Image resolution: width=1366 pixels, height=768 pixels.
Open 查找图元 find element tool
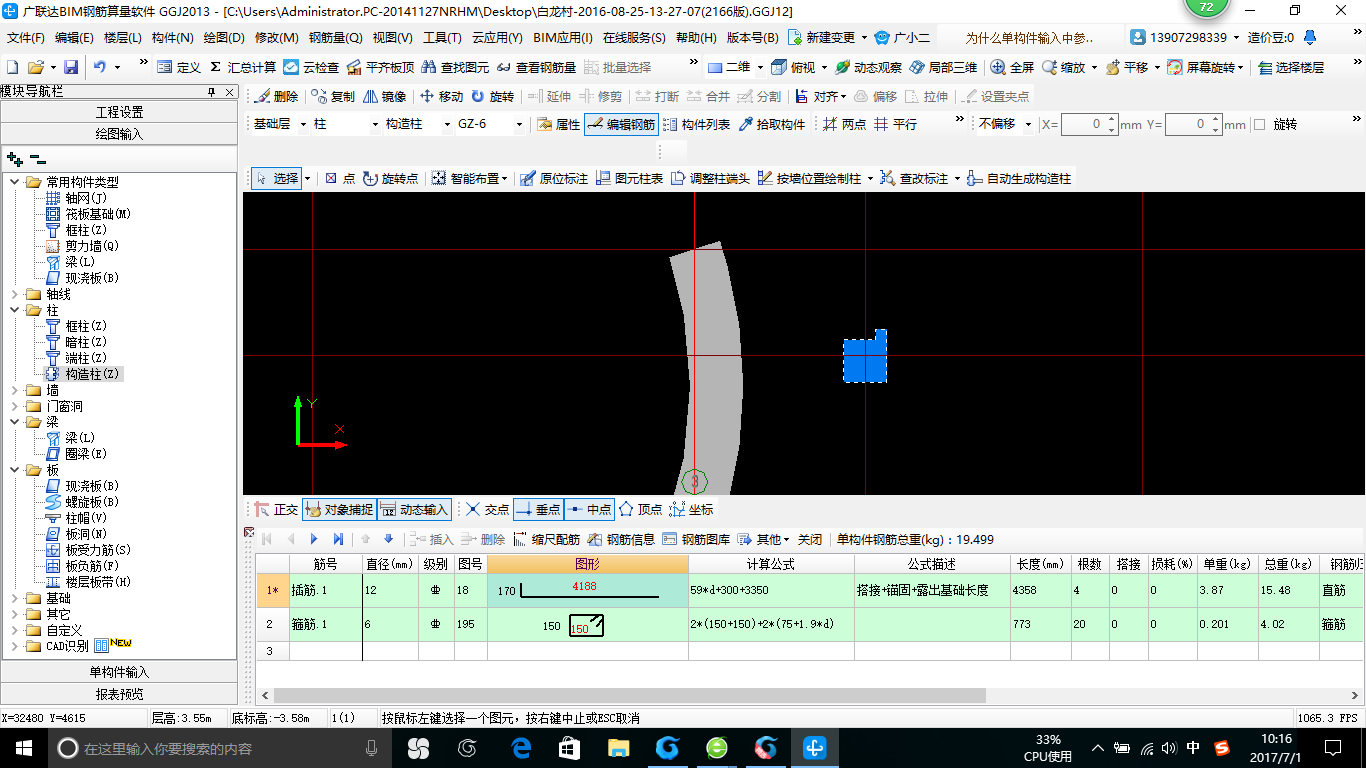pos(455,67)
